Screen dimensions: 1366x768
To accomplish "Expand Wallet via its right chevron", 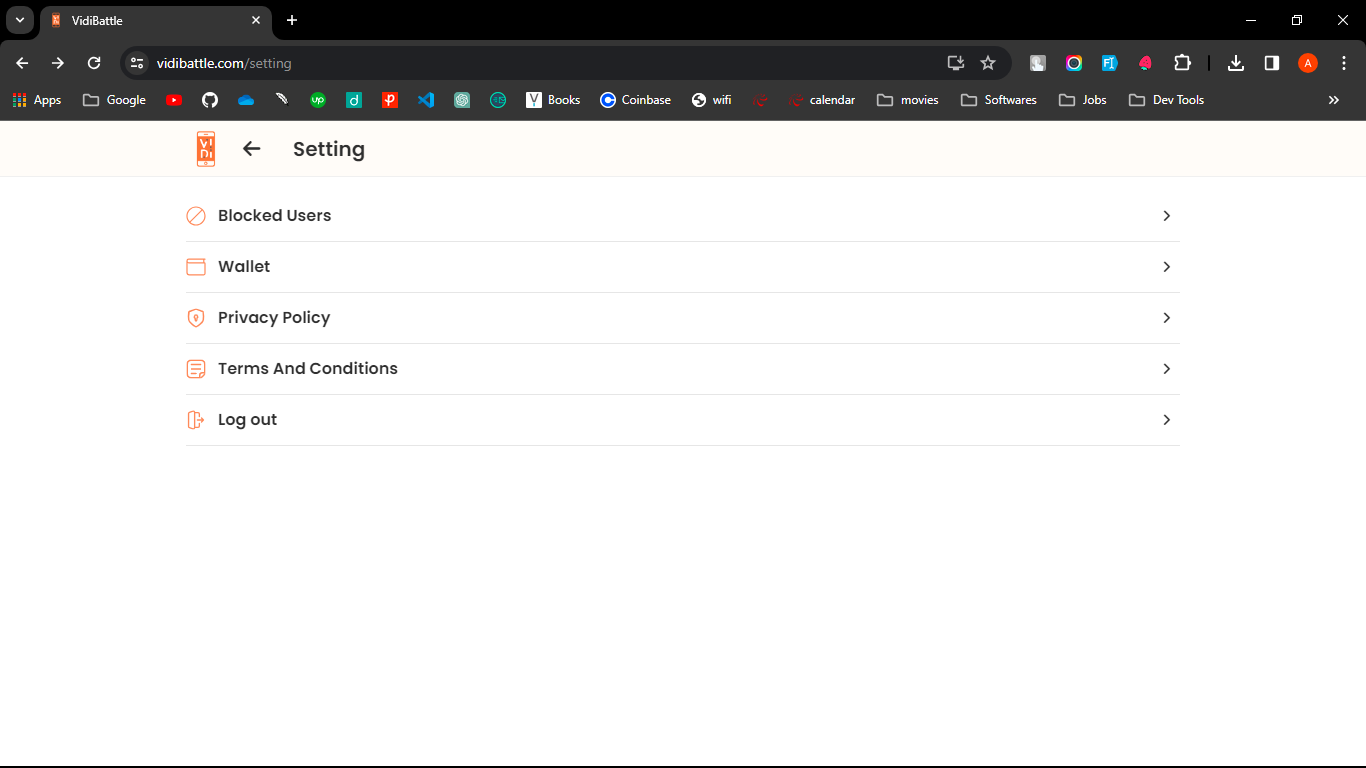I will point(1166,267).
